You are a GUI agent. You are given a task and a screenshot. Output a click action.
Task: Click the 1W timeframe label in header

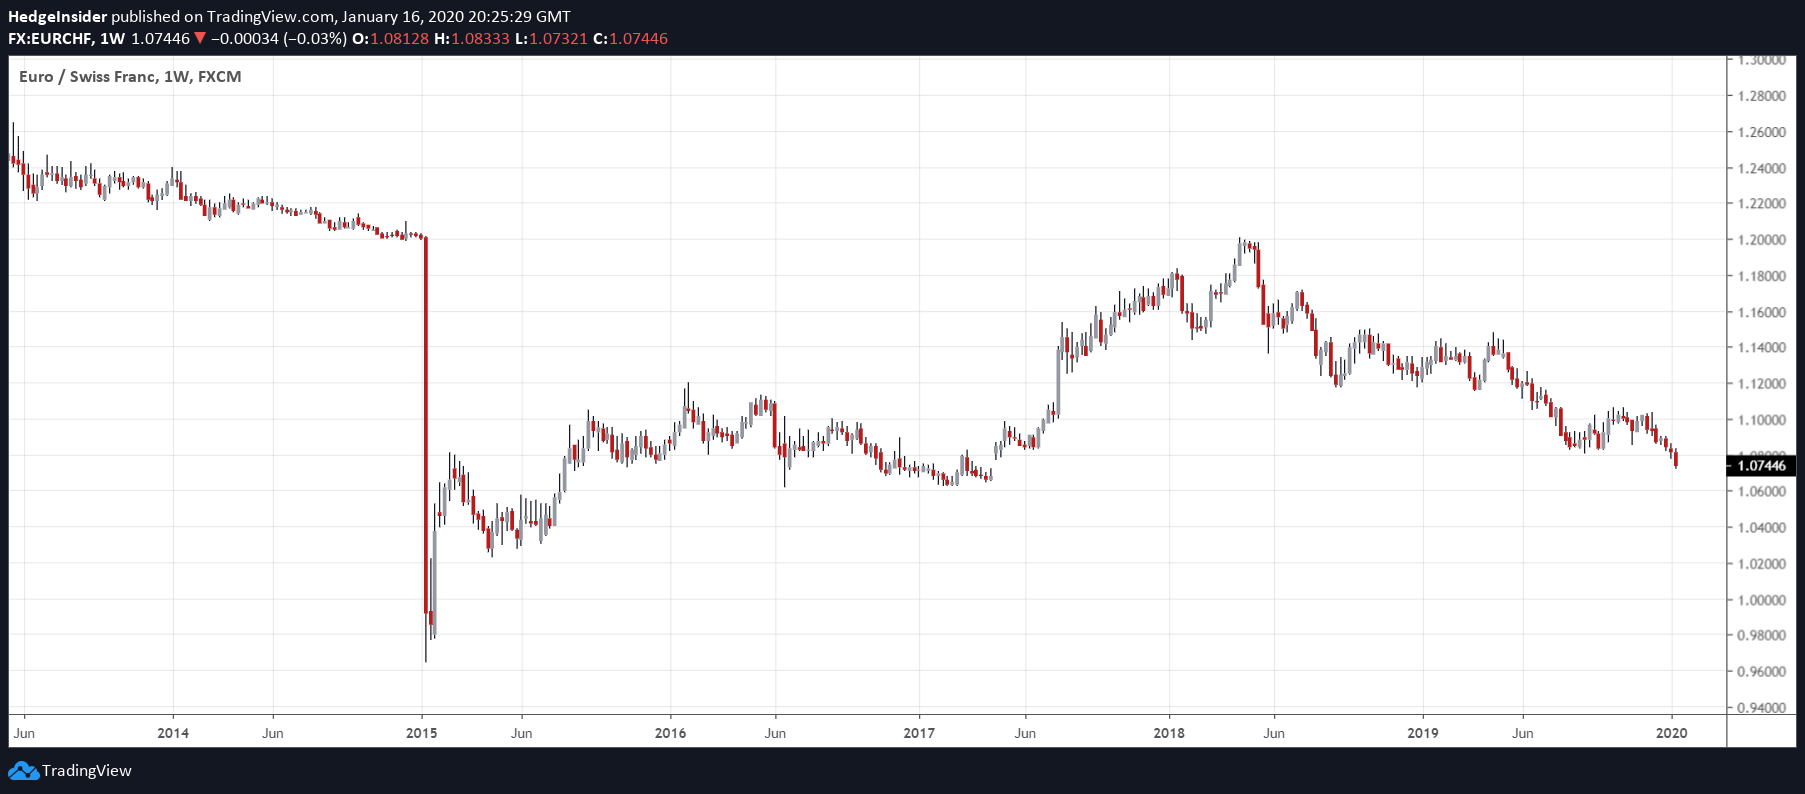tap(113, 39)
